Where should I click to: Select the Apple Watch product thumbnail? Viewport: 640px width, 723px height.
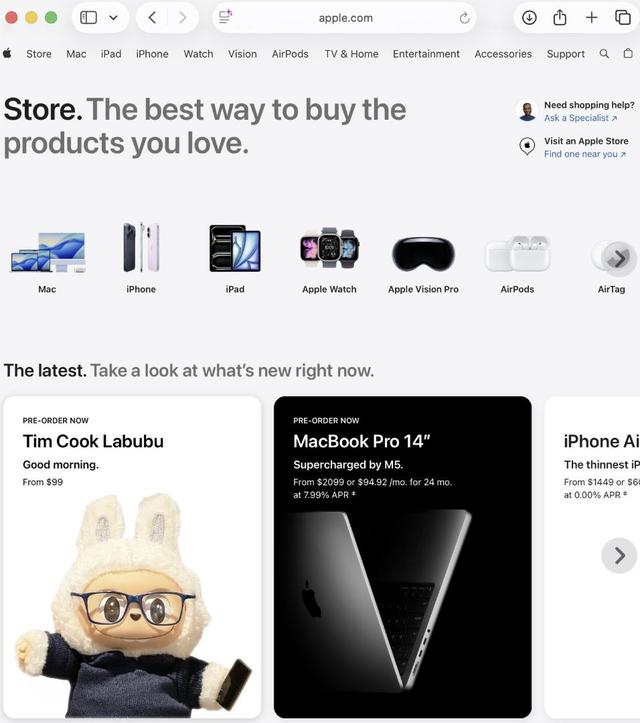pyautogui.click(x=329, y=258)
